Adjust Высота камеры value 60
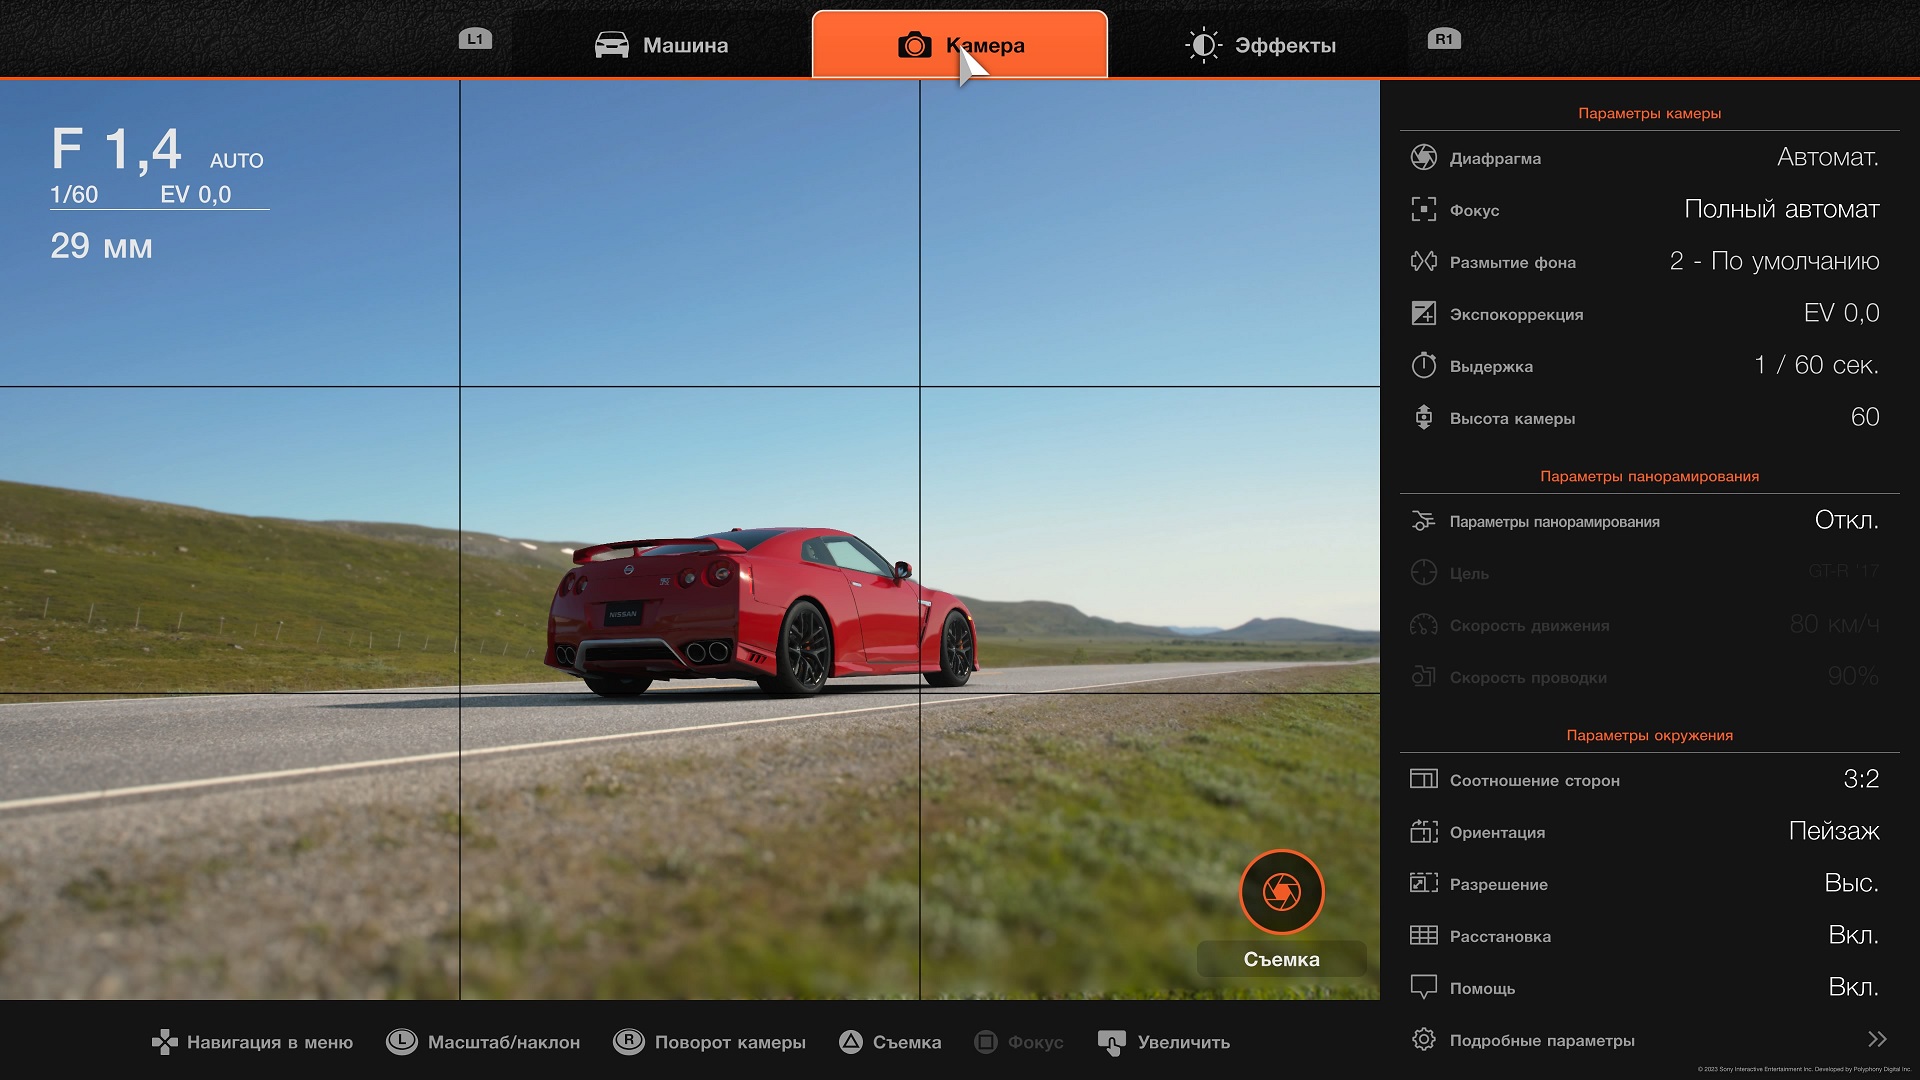 click(x=1864, y=418)
